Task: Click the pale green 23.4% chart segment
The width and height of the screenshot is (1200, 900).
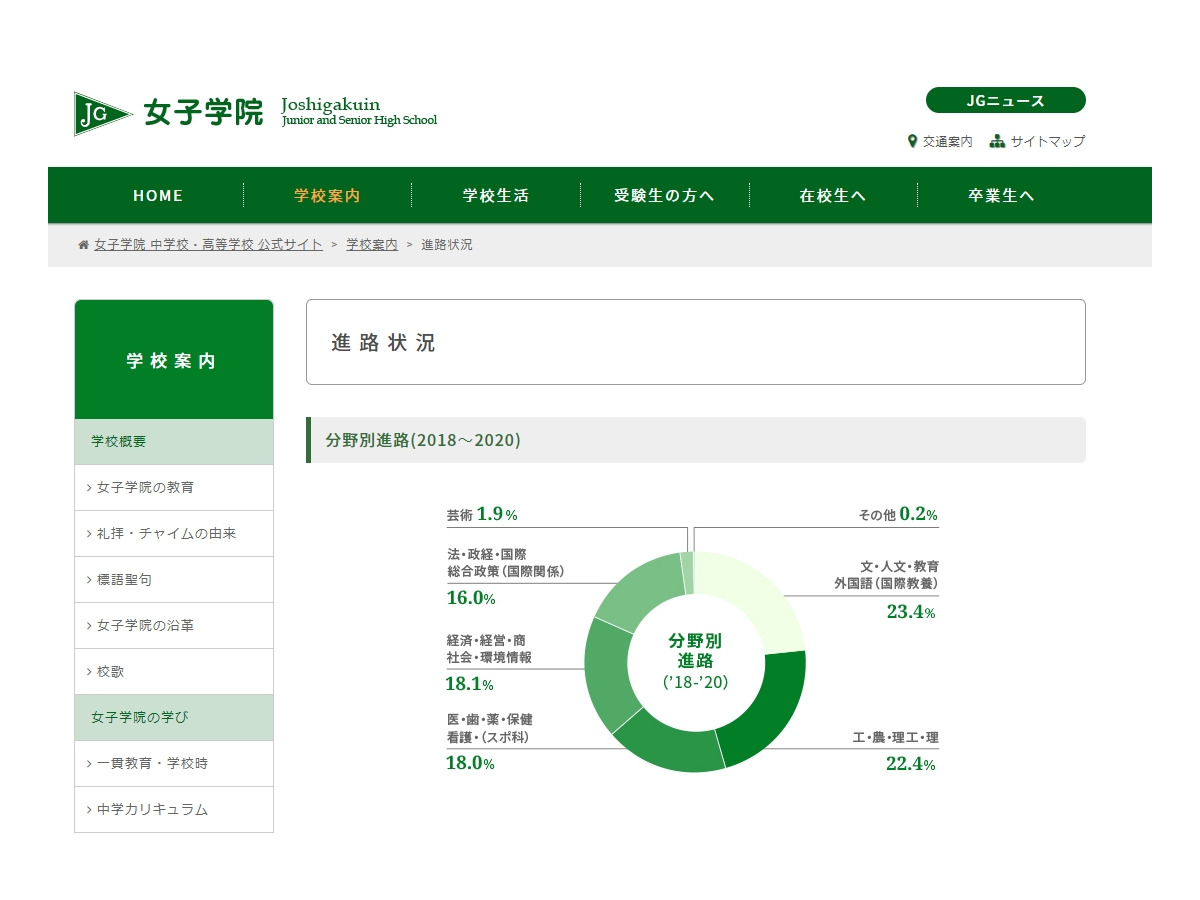Action: click(755, 596)
